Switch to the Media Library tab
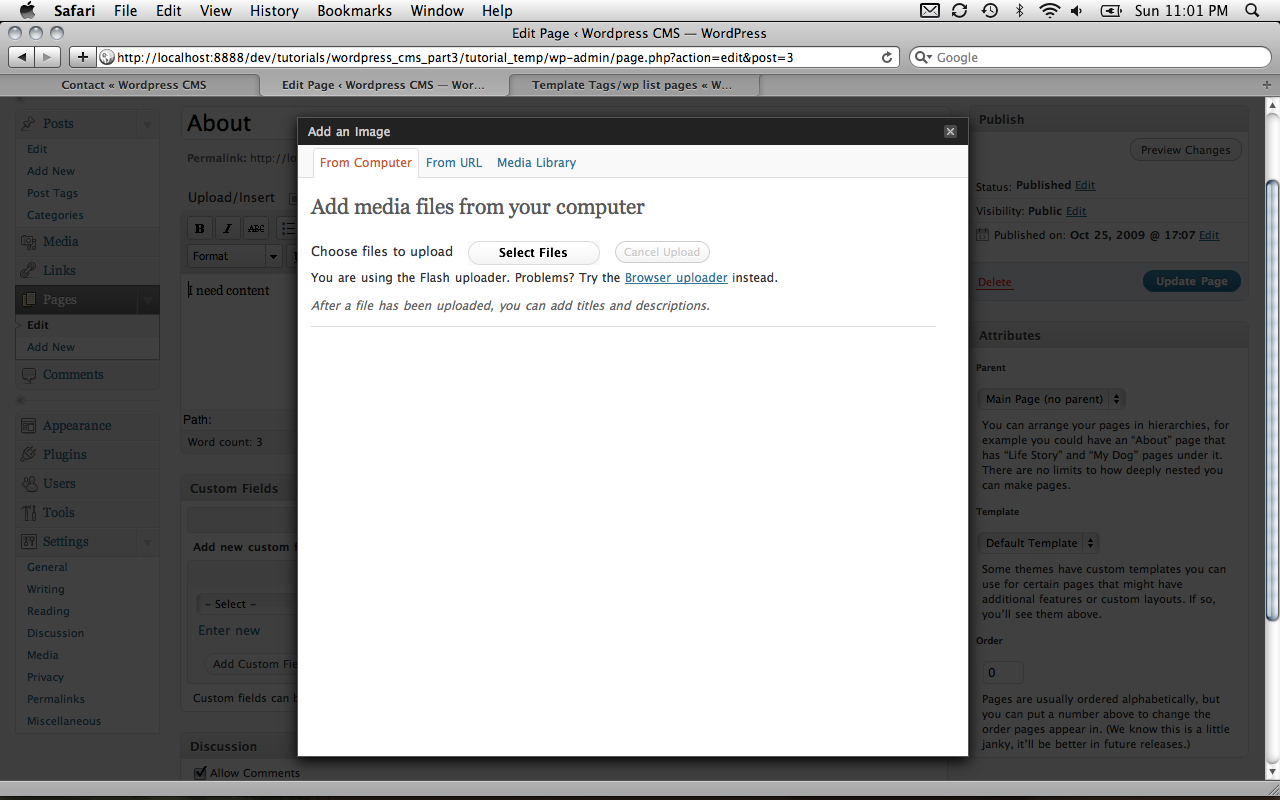This screenshot has width=1280, height=800. click(536, 163)
